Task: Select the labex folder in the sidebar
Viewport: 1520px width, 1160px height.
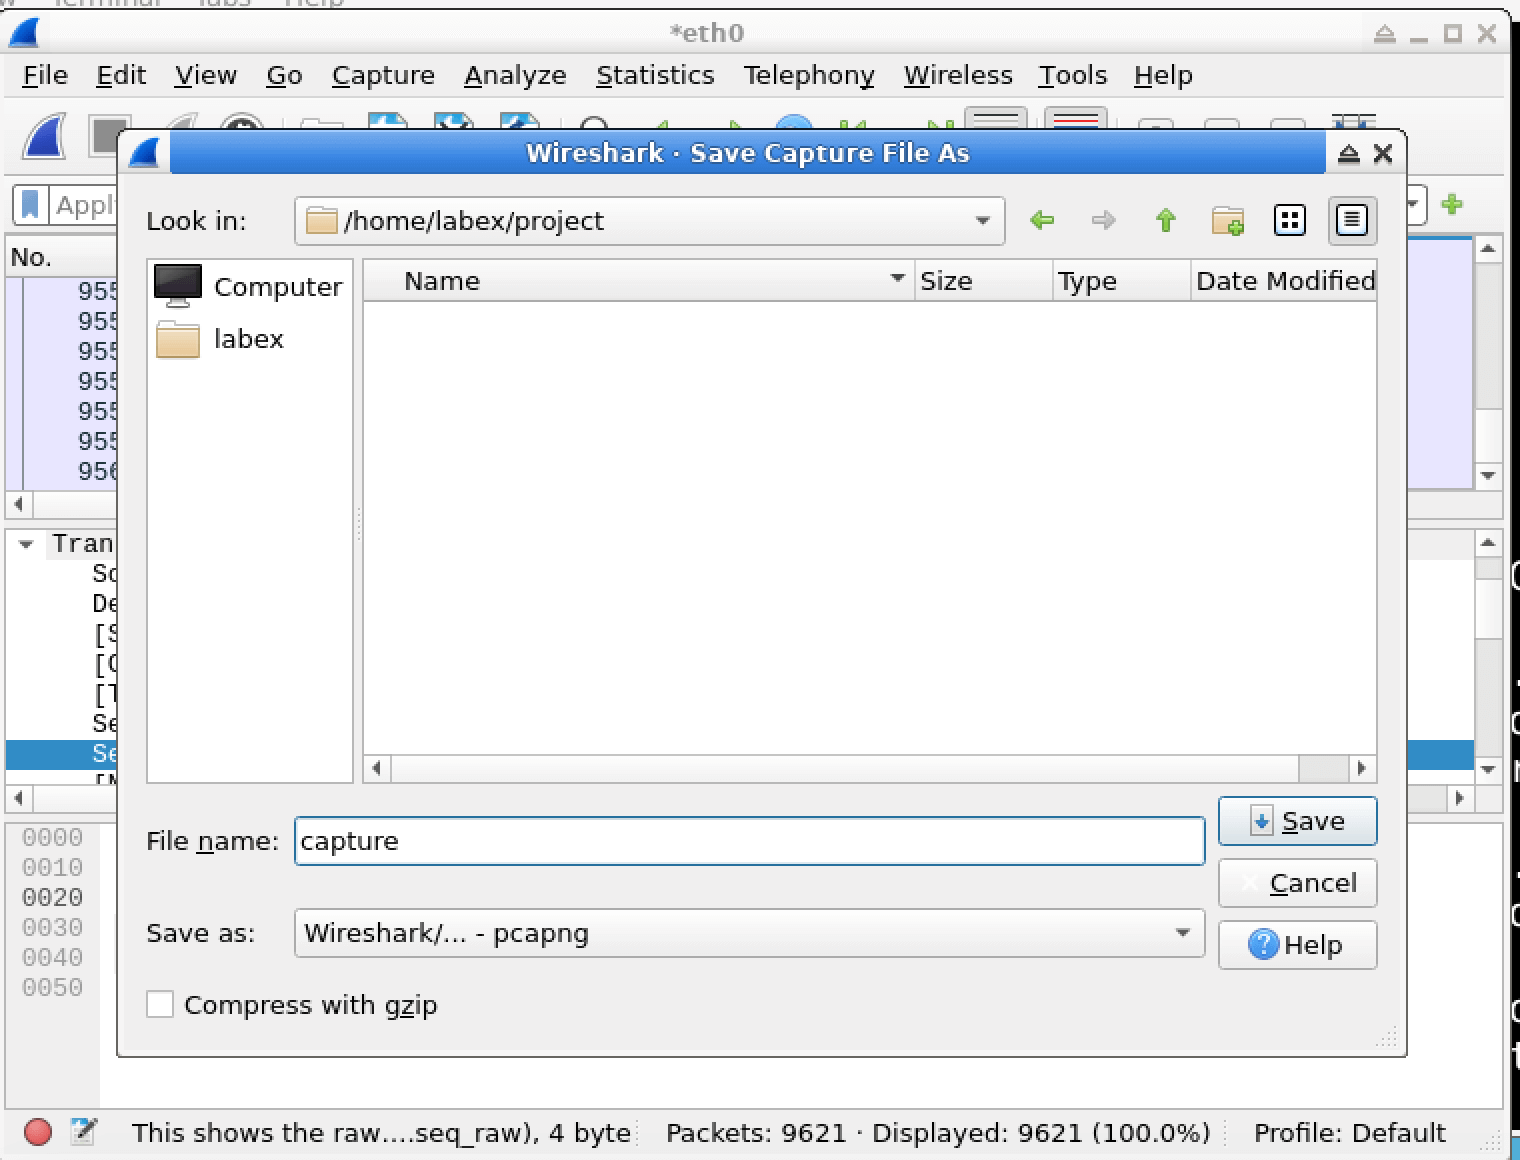Action: coord(220,339)
